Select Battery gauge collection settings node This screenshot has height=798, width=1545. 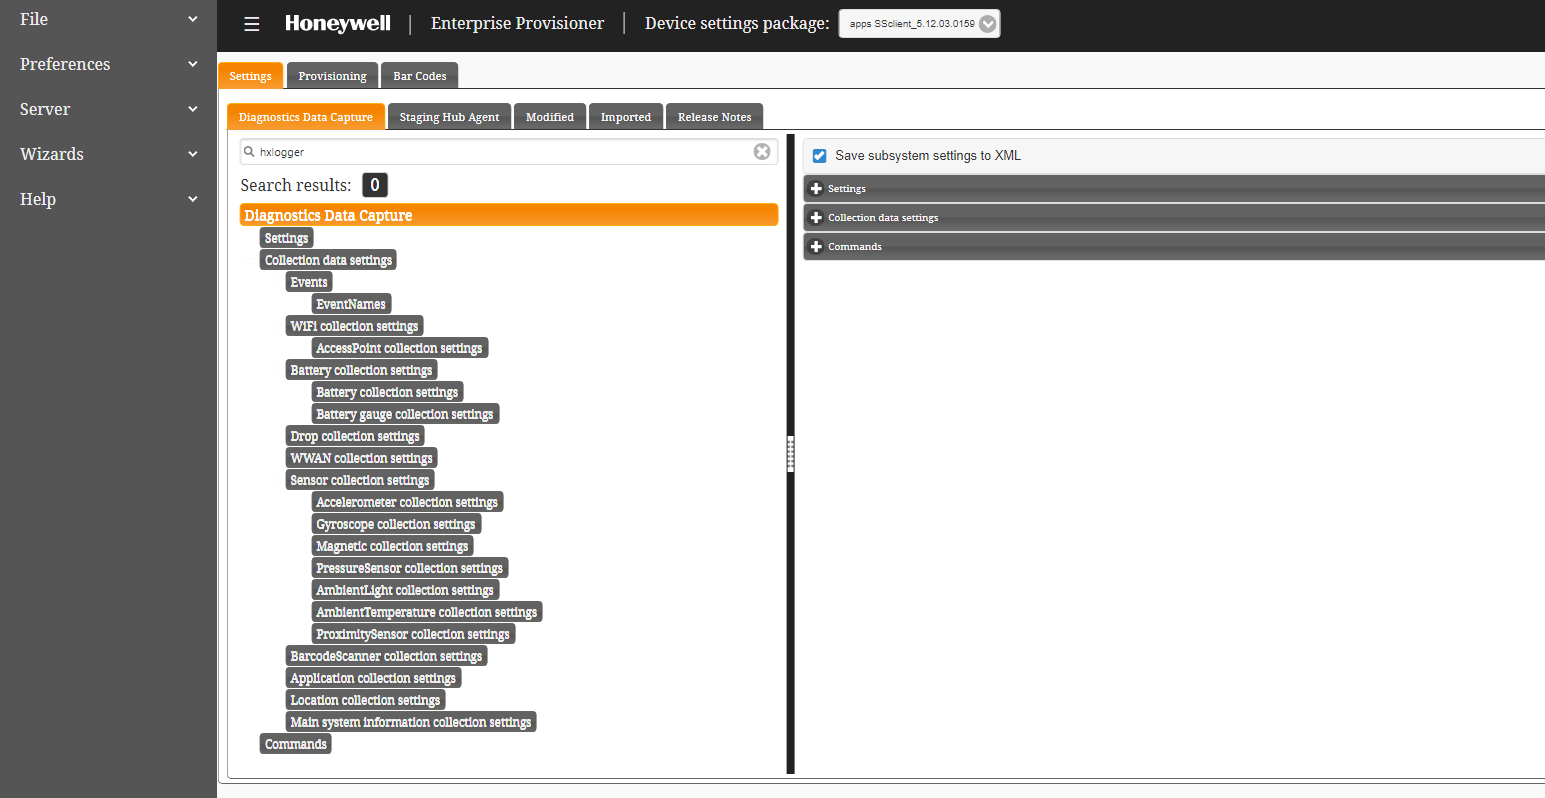(405, 414)
